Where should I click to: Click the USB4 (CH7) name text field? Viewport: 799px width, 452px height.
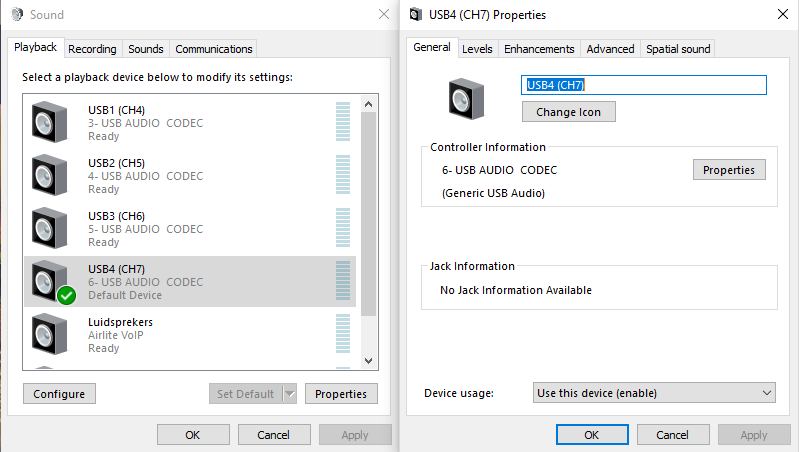[644, 85]
